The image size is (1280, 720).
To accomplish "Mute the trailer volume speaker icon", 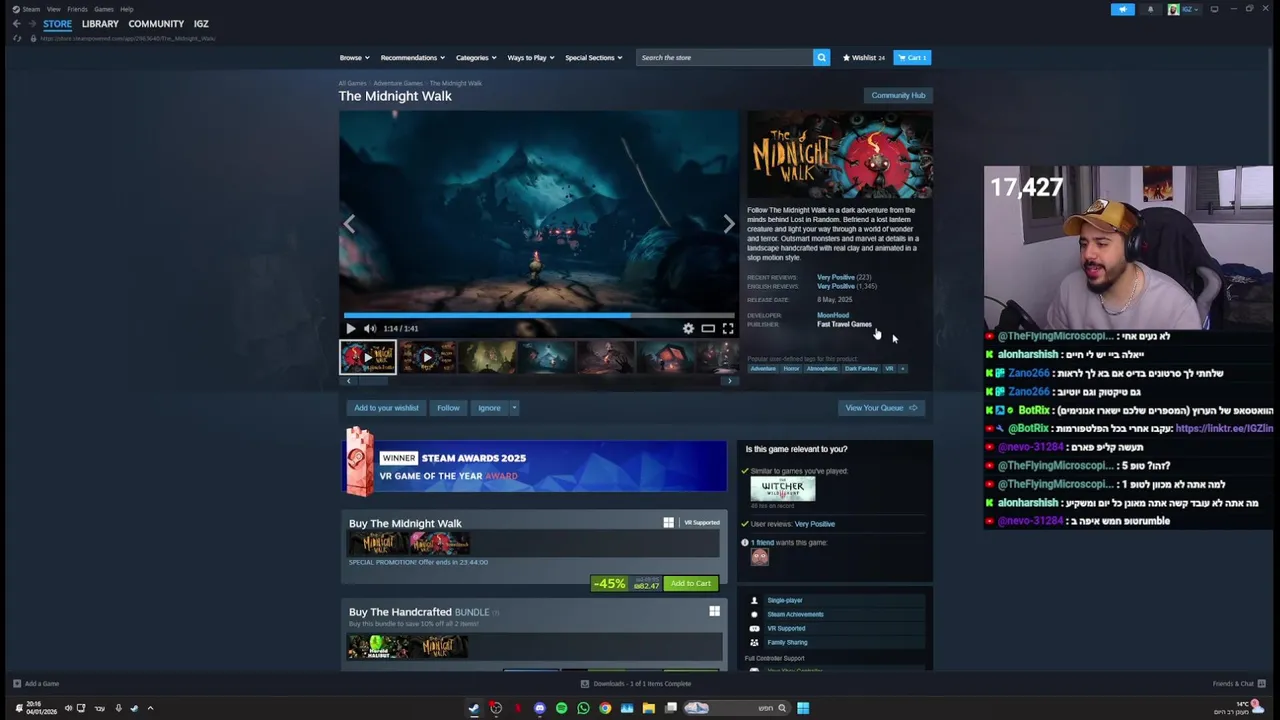I will click(370, 328).
